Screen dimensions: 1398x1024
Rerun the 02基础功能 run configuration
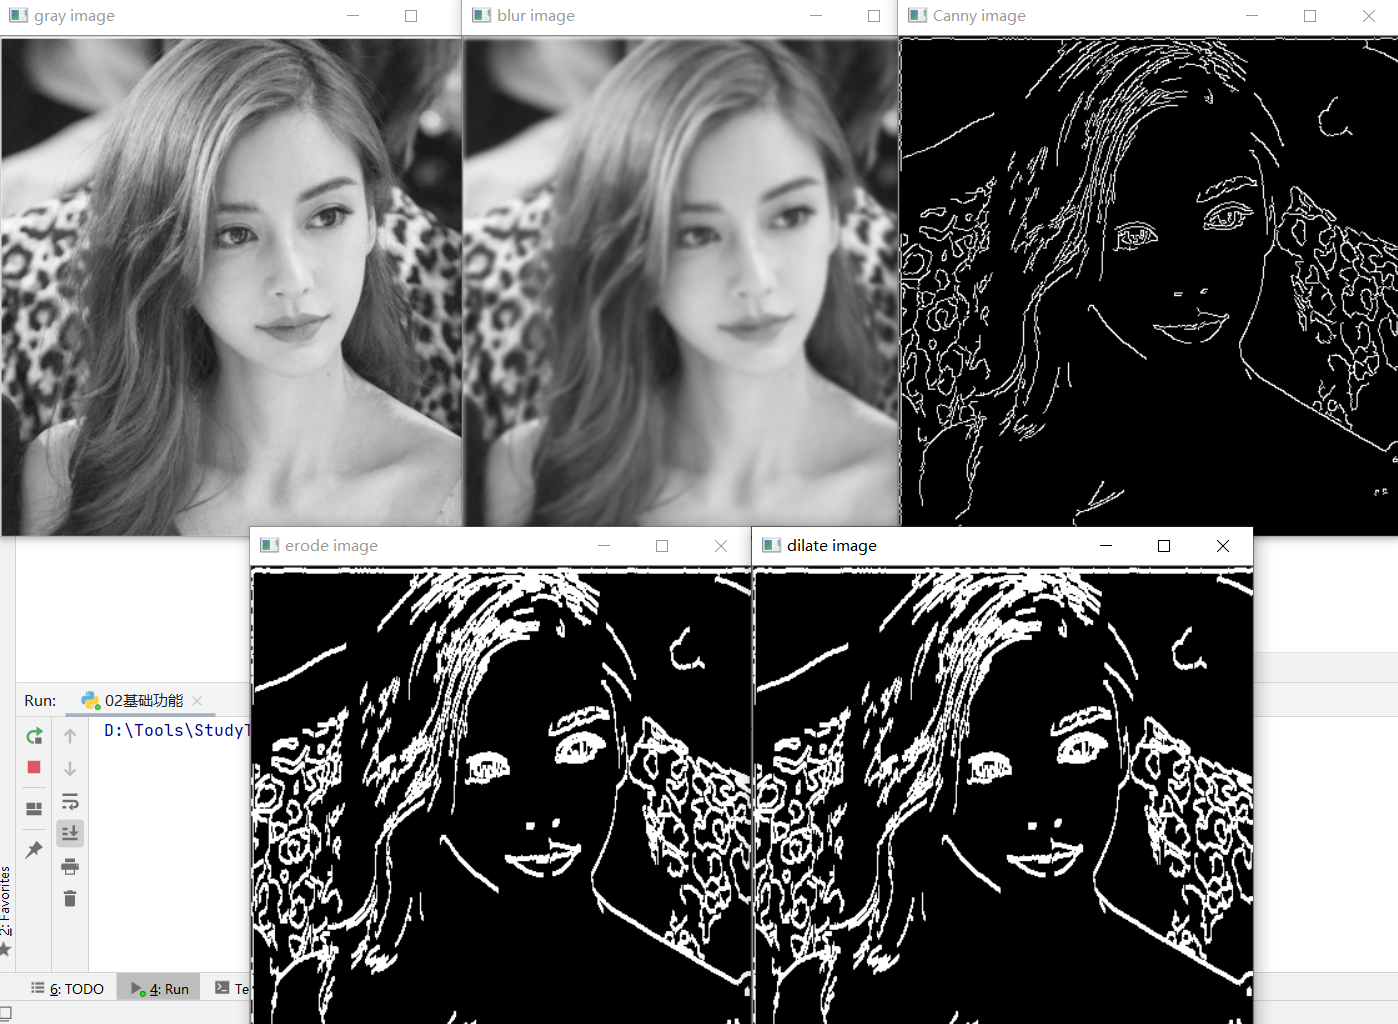click(34, 735)
